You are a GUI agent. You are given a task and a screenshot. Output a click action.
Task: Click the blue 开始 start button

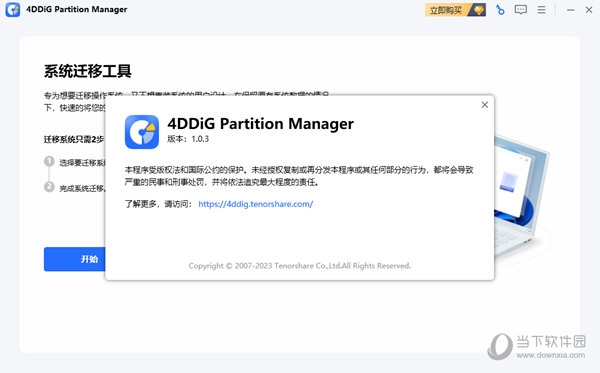75,259
